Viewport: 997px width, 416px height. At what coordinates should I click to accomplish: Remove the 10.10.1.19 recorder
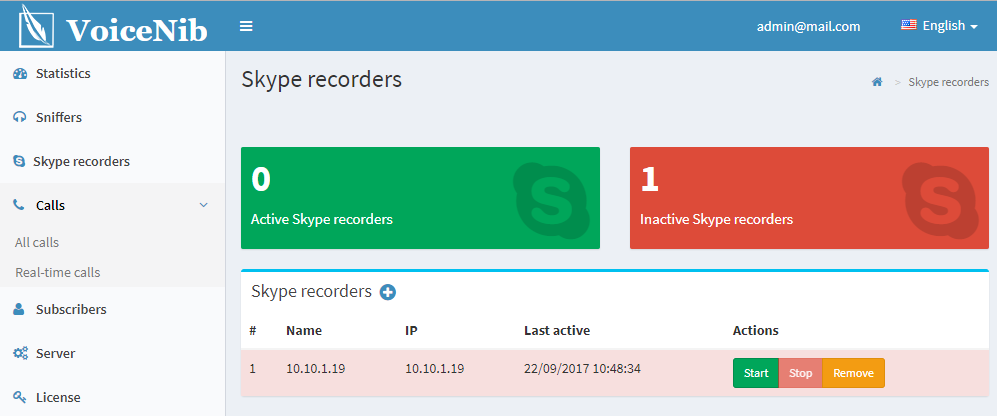click(x=853, y=373)
